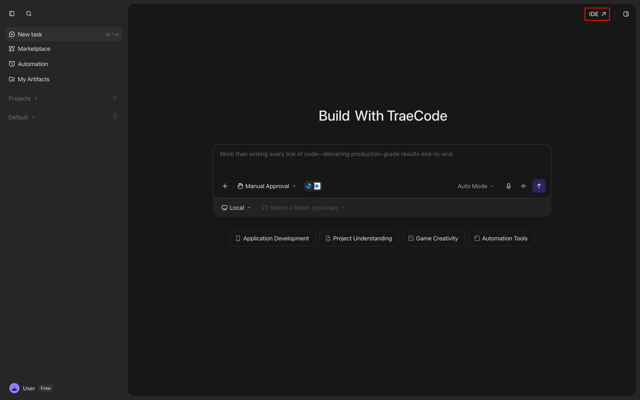The width and height of the screenshot is (640, 400).
Task: Start a New task
Action: tap(63, 34)
